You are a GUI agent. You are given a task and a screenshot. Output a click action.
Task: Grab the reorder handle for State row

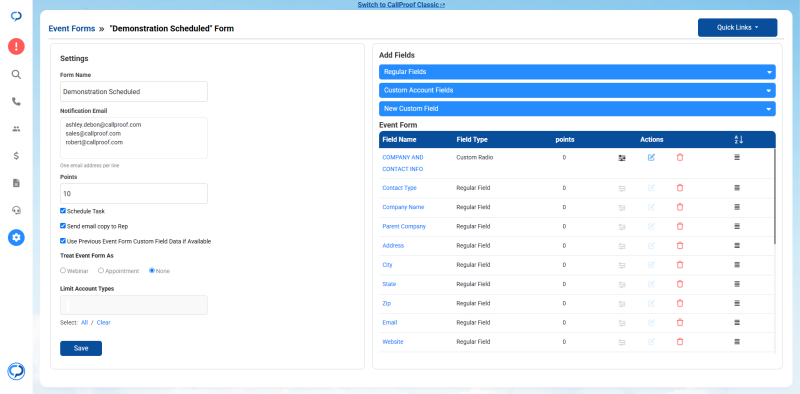[x=737, y=284]
